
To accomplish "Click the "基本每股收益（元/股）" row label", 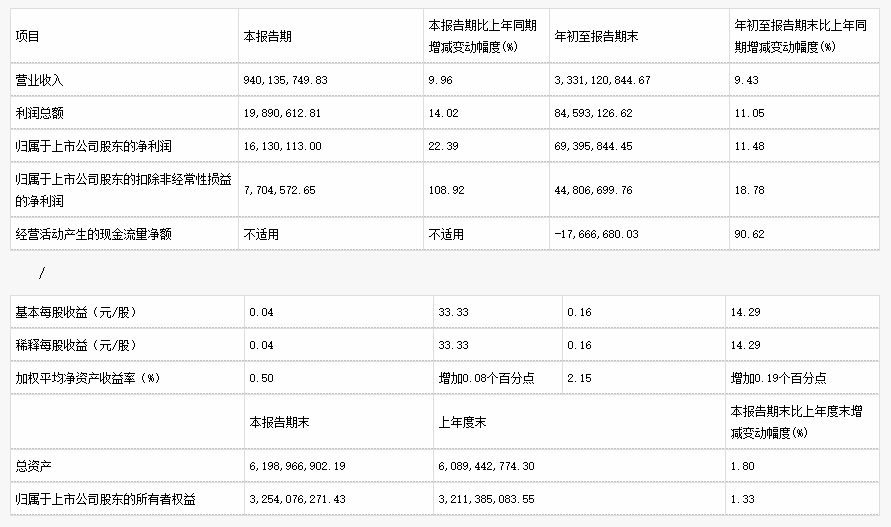I will click(x=76, y=313).
